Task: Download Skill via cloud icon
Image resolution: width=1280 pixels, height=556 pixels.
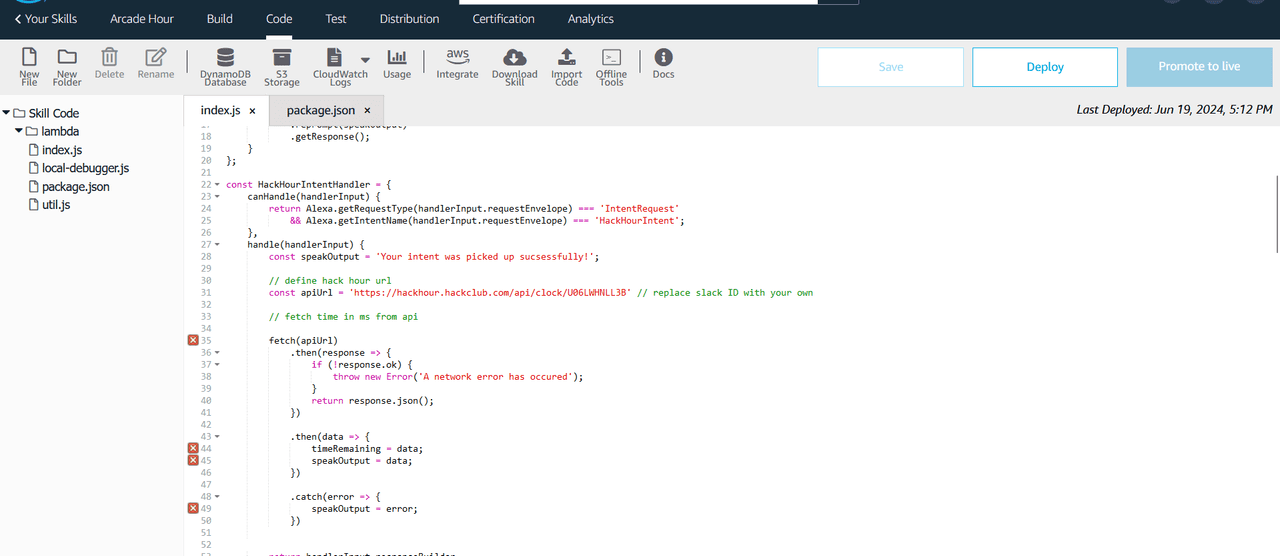Action: 514,58
